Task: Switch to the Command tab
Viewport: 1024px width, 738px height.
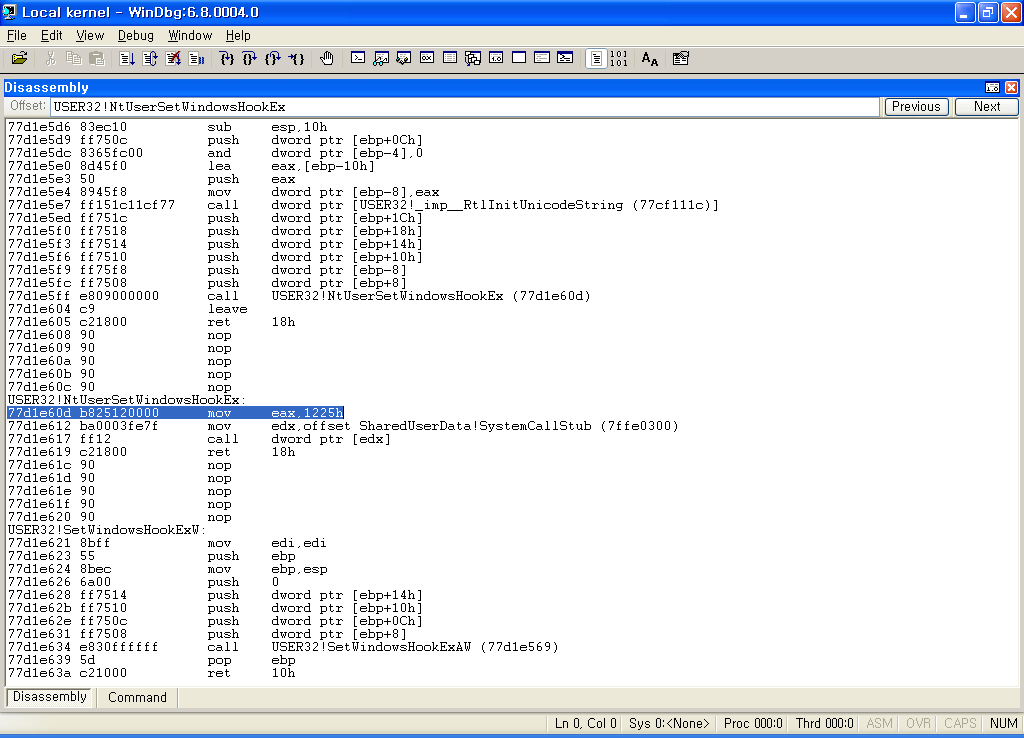Action: pos(137,698)
